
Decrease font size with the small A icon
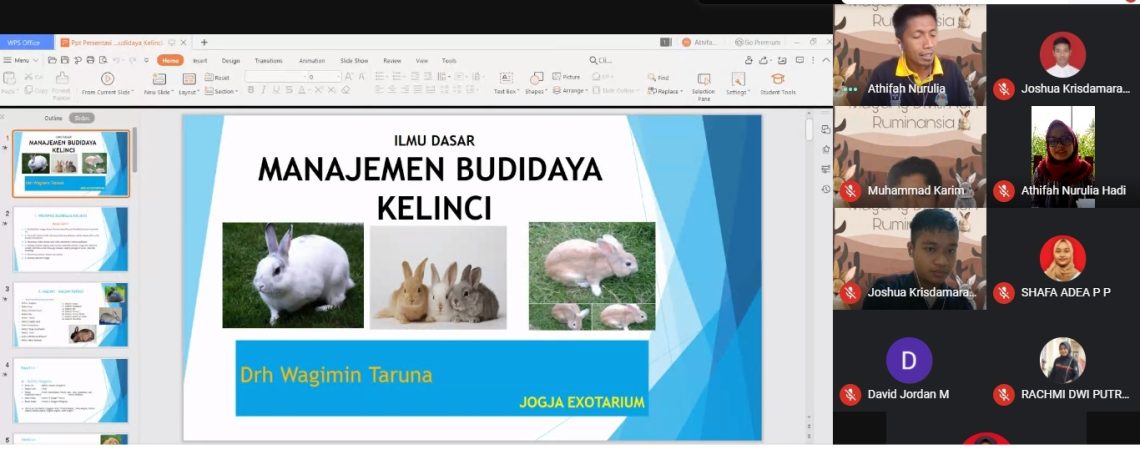[361, 76]
